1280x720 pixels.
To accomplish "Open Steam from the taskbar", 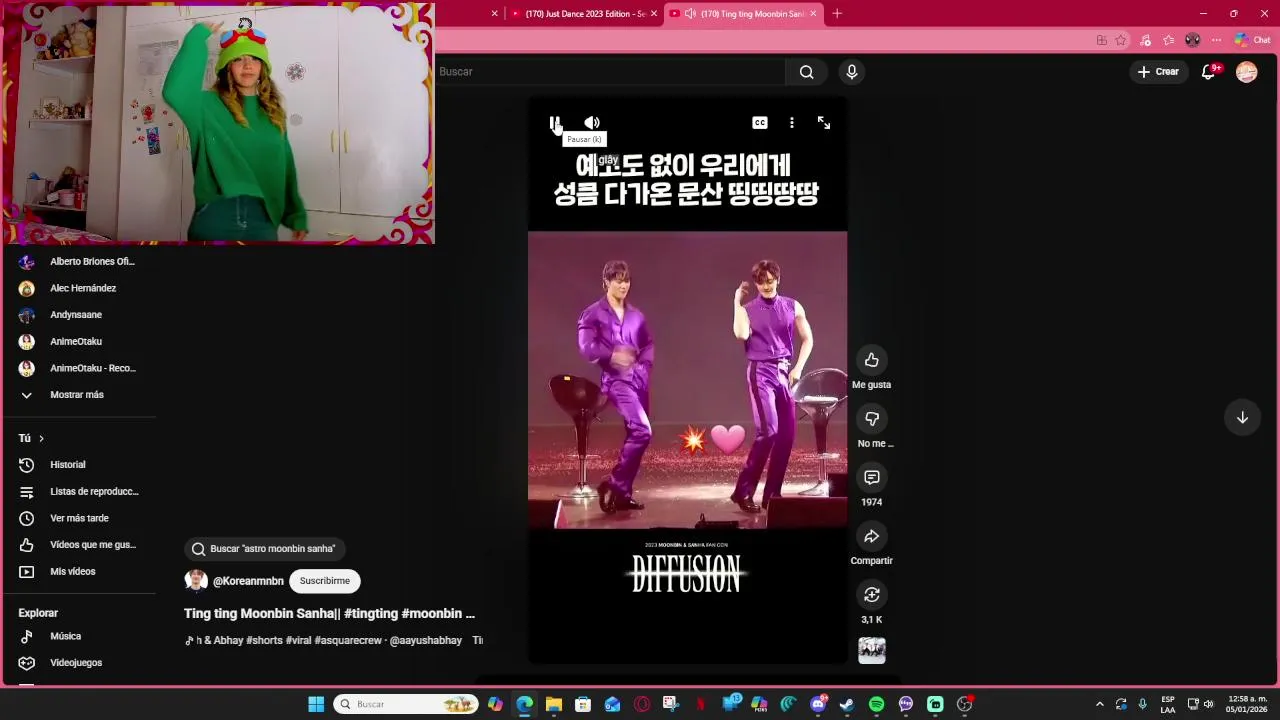I will (x=847, y=704).
